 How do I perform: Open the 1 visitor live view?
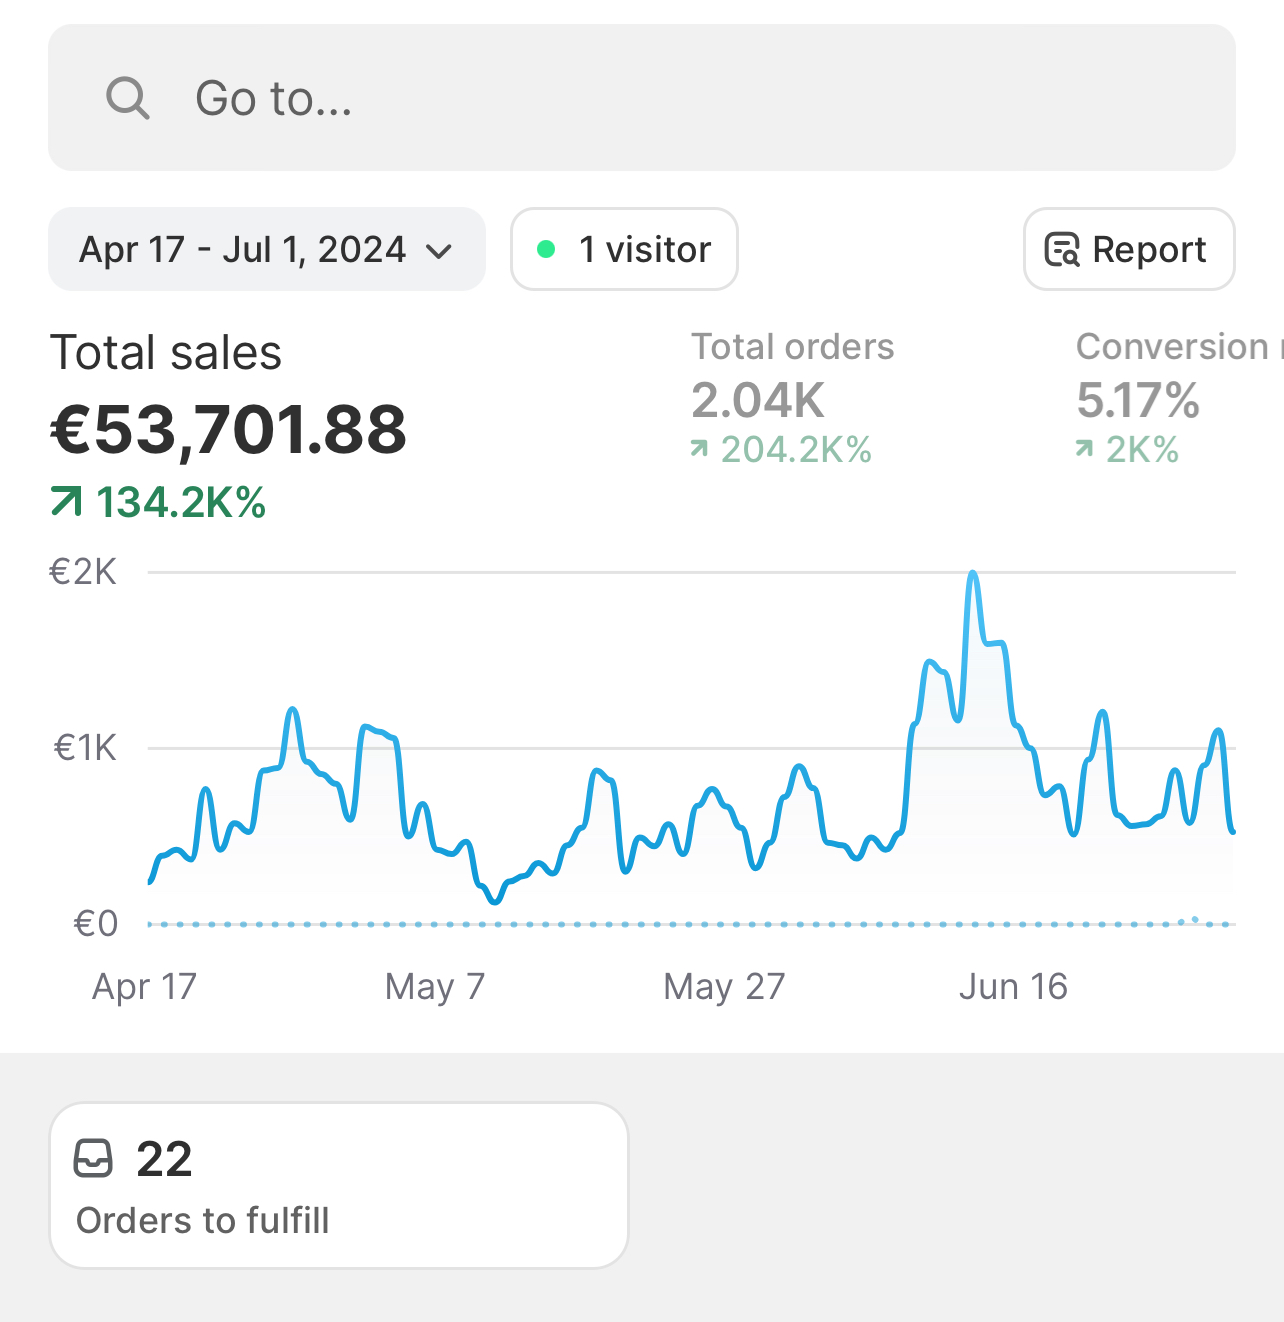625,249
